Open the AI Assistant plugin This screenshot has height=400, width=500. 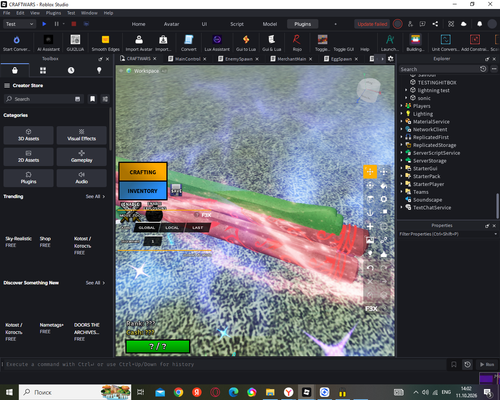point(48,43)
